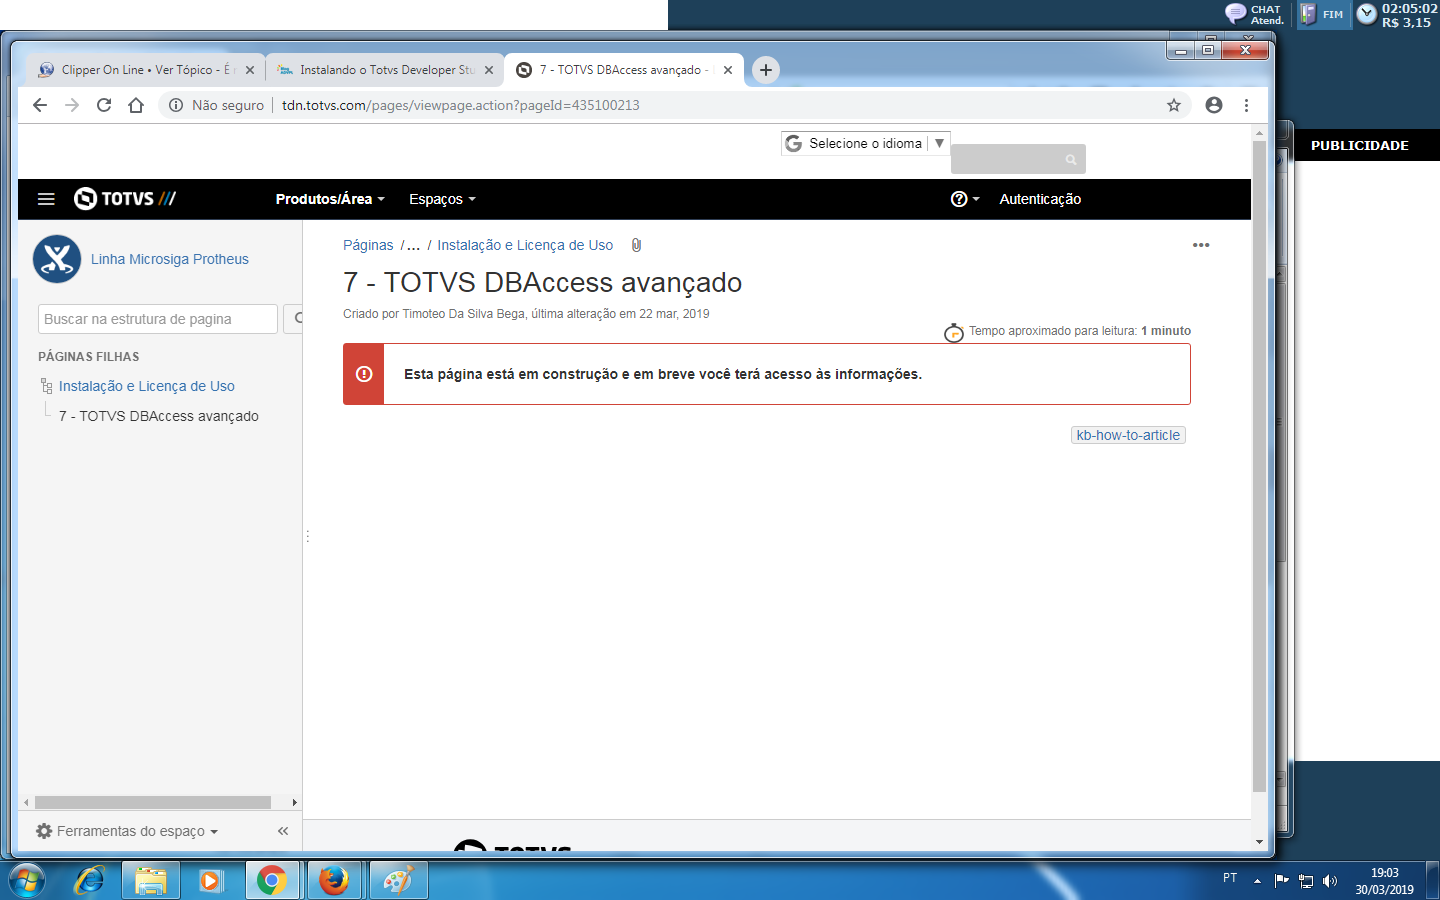This screenshot has width=1440, height=900.
Task: Click the FIM icon on the desktop
Action: pyautogui.click(x=1322, y=14)
